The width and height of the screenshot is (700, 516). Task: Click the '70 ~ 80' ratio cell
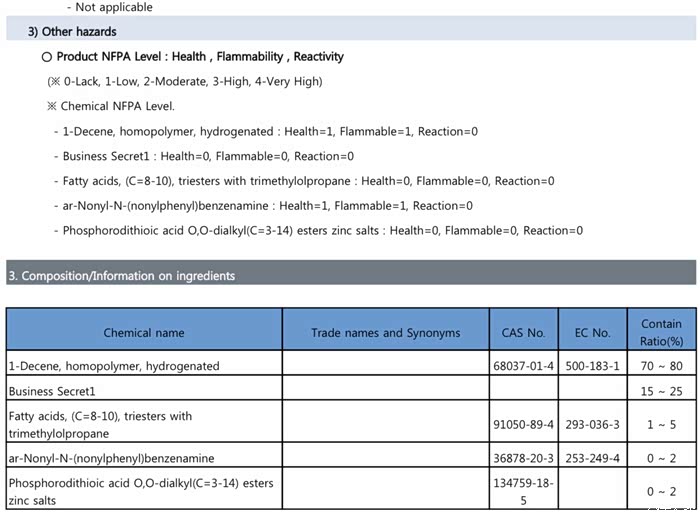pyautogui.click(x=661, y=366)
